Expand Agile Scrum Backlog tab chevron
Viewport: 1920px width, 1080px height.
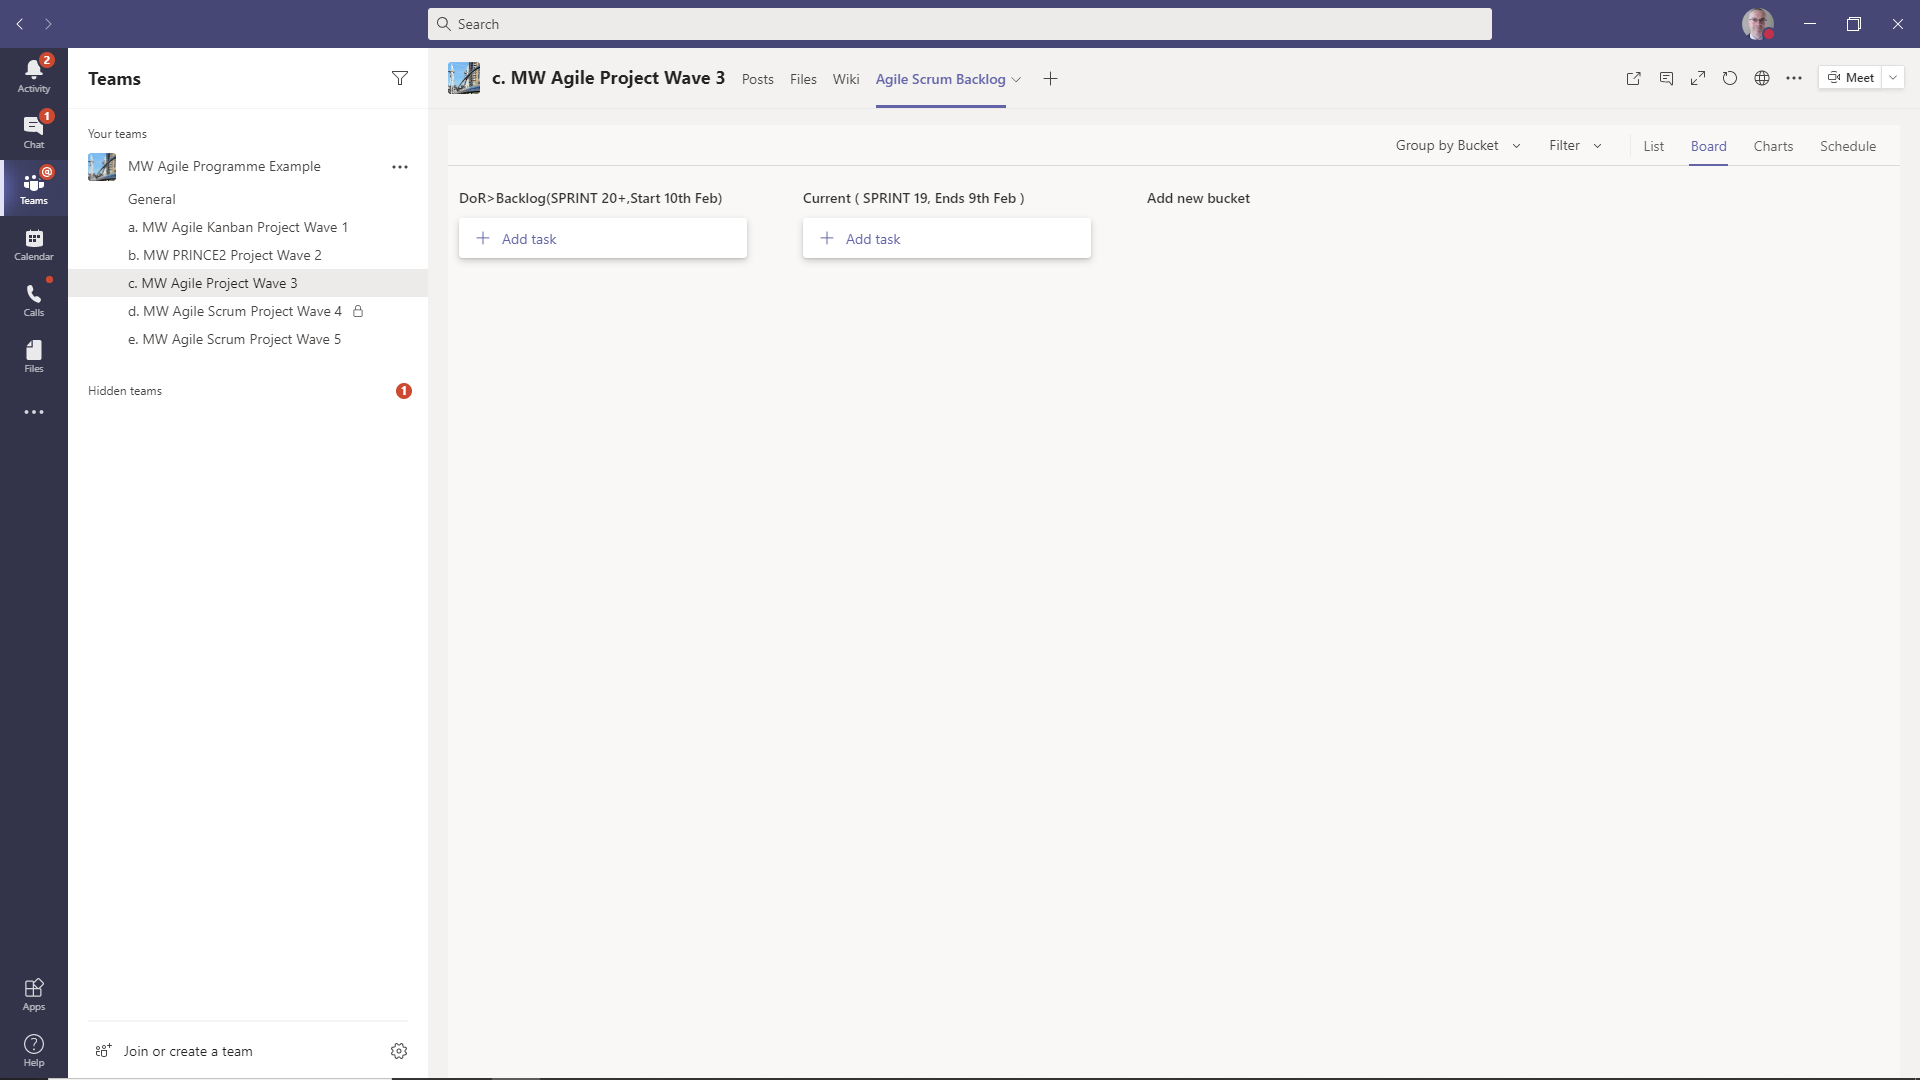(x=1016, y=79)
